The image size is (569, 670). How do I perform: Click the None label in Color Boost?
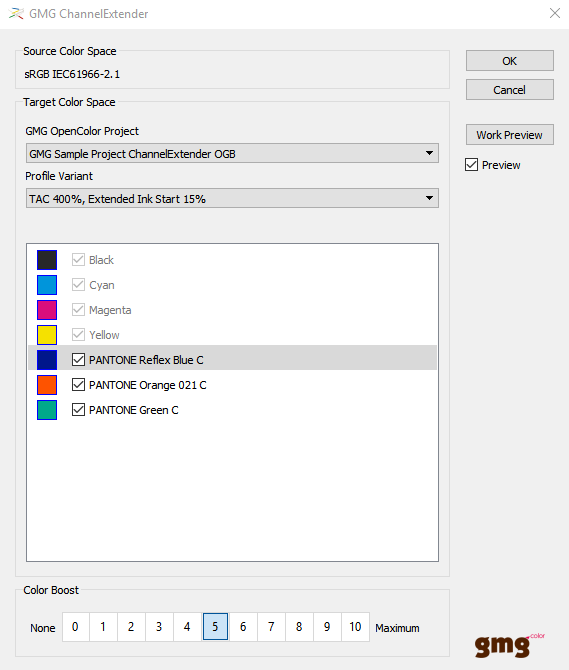coord(43,628)
